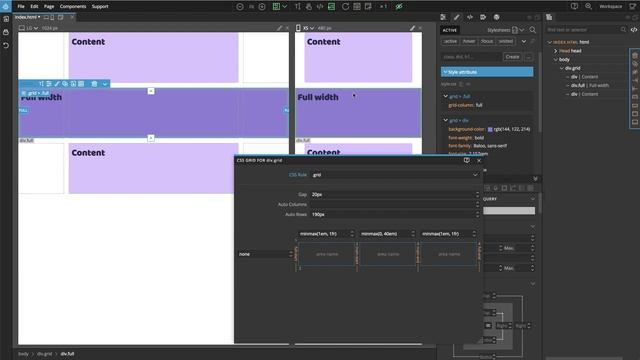Open the properties panel sliders tab

point(443,17)
